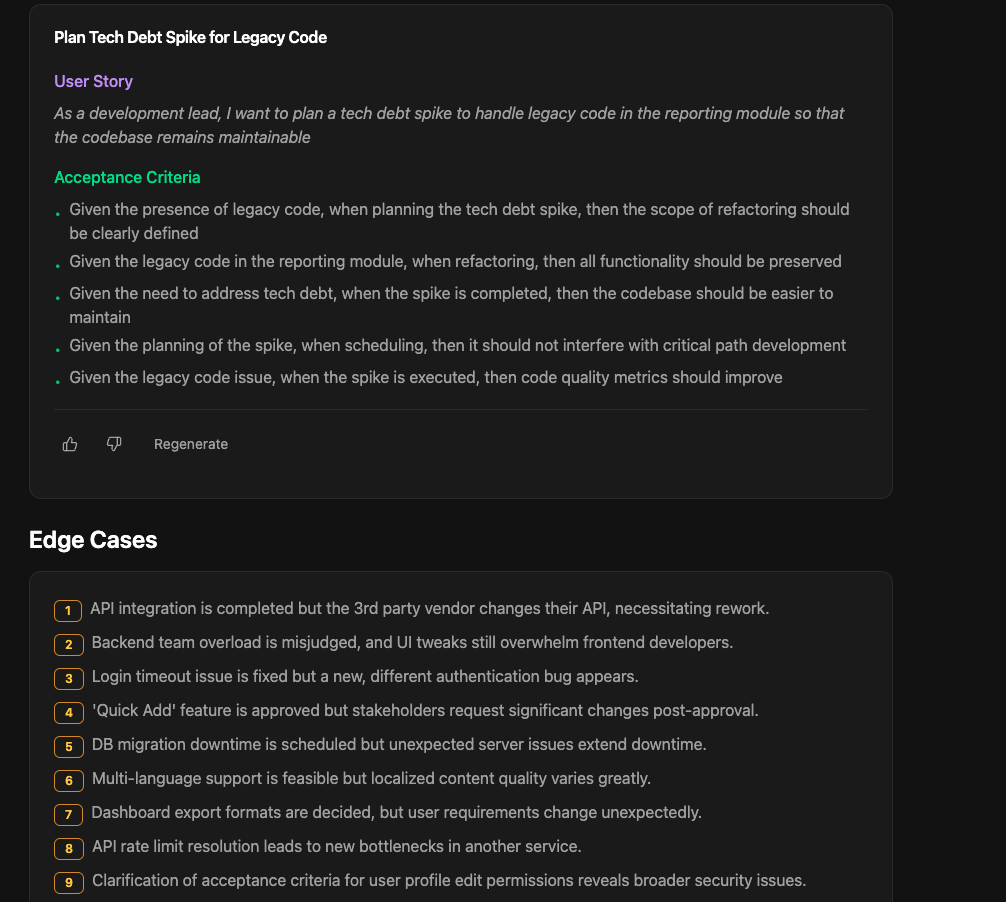Viewport: 1006px width, 902px height.
Task: Click the 'code quality metrics should improve' criterion
Action: [425, 378]
